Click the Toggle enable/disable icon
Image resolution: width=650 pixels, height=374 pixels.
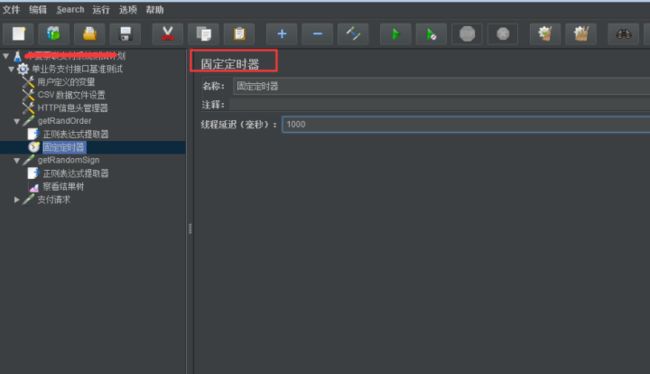pyautogui.click(x=353, y=34)
